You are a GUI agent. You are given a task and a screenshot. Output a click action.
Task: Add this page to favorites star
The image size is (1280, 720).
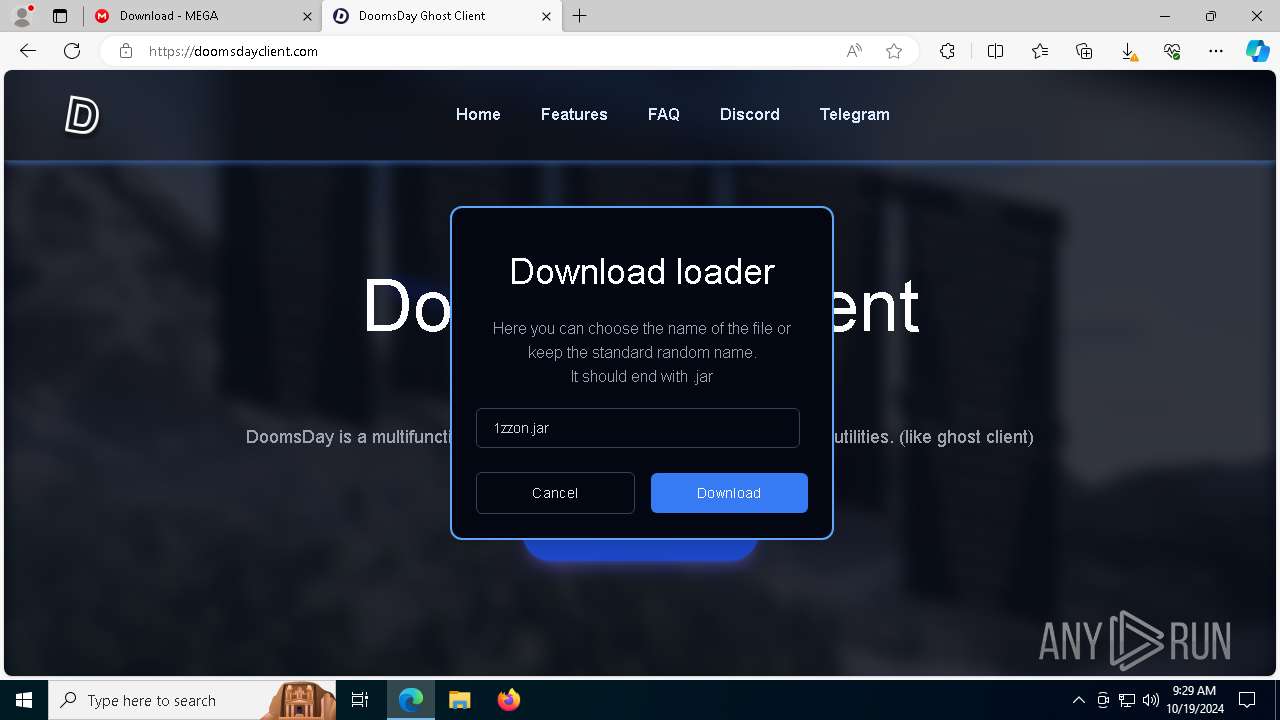894,51
